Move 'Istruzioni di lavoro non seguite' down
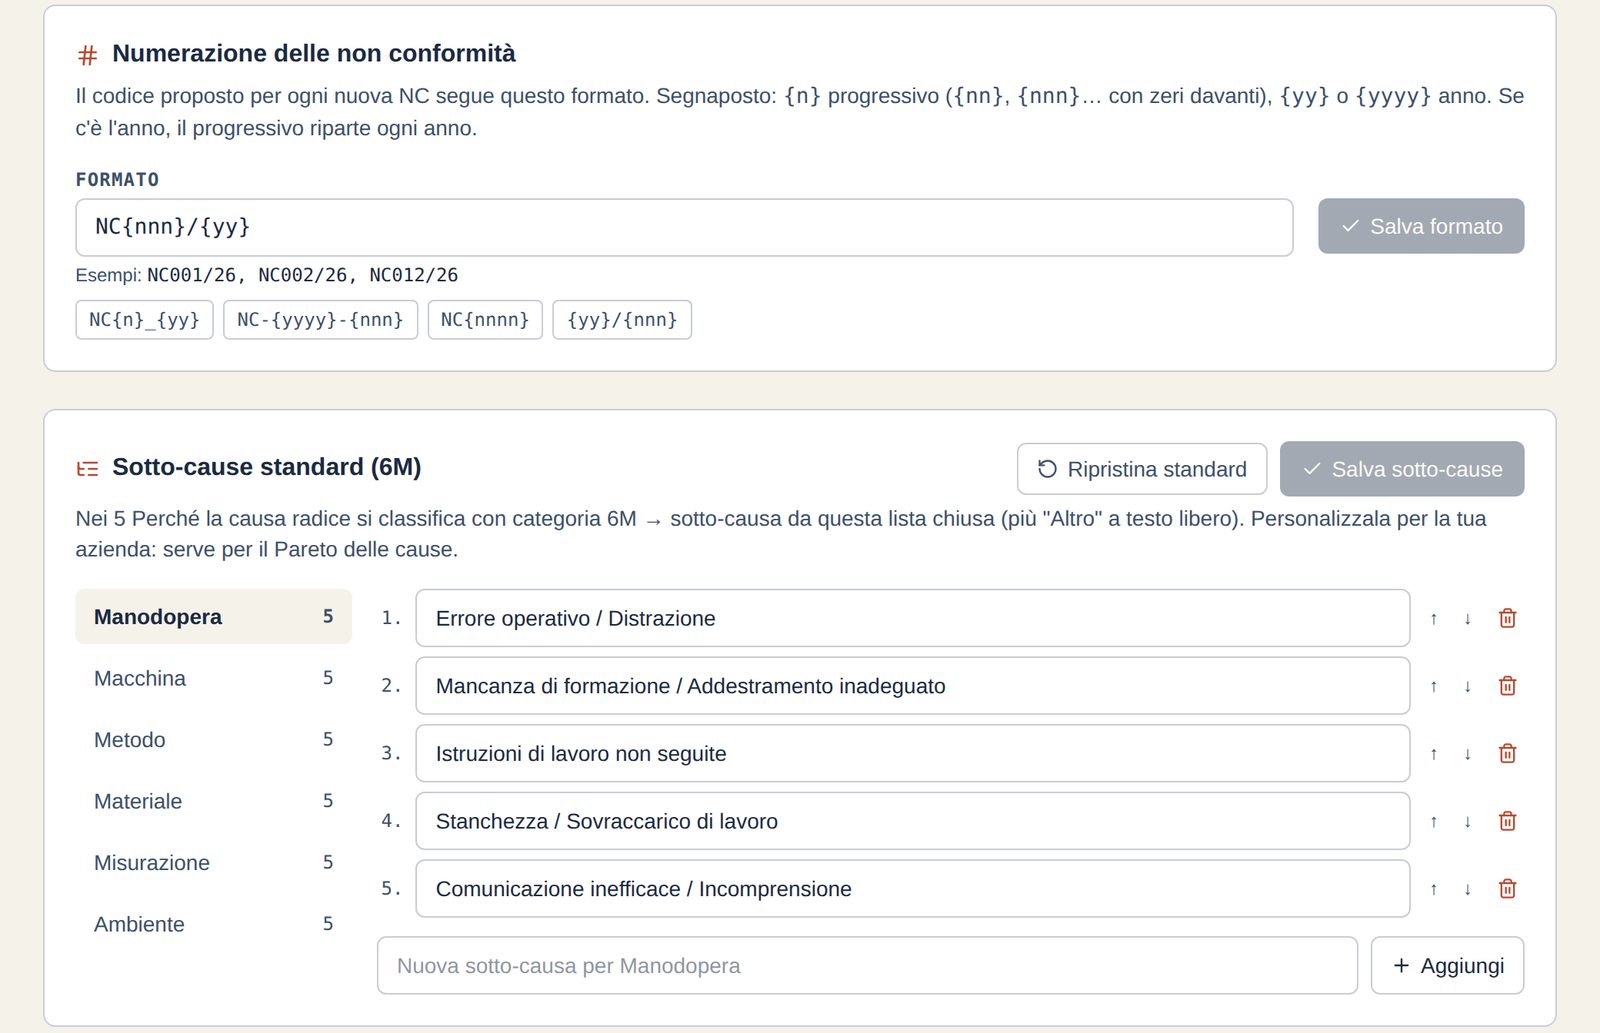Image resolution: width=1600 pixels, height=1033 pixels. coord(1468,754)
